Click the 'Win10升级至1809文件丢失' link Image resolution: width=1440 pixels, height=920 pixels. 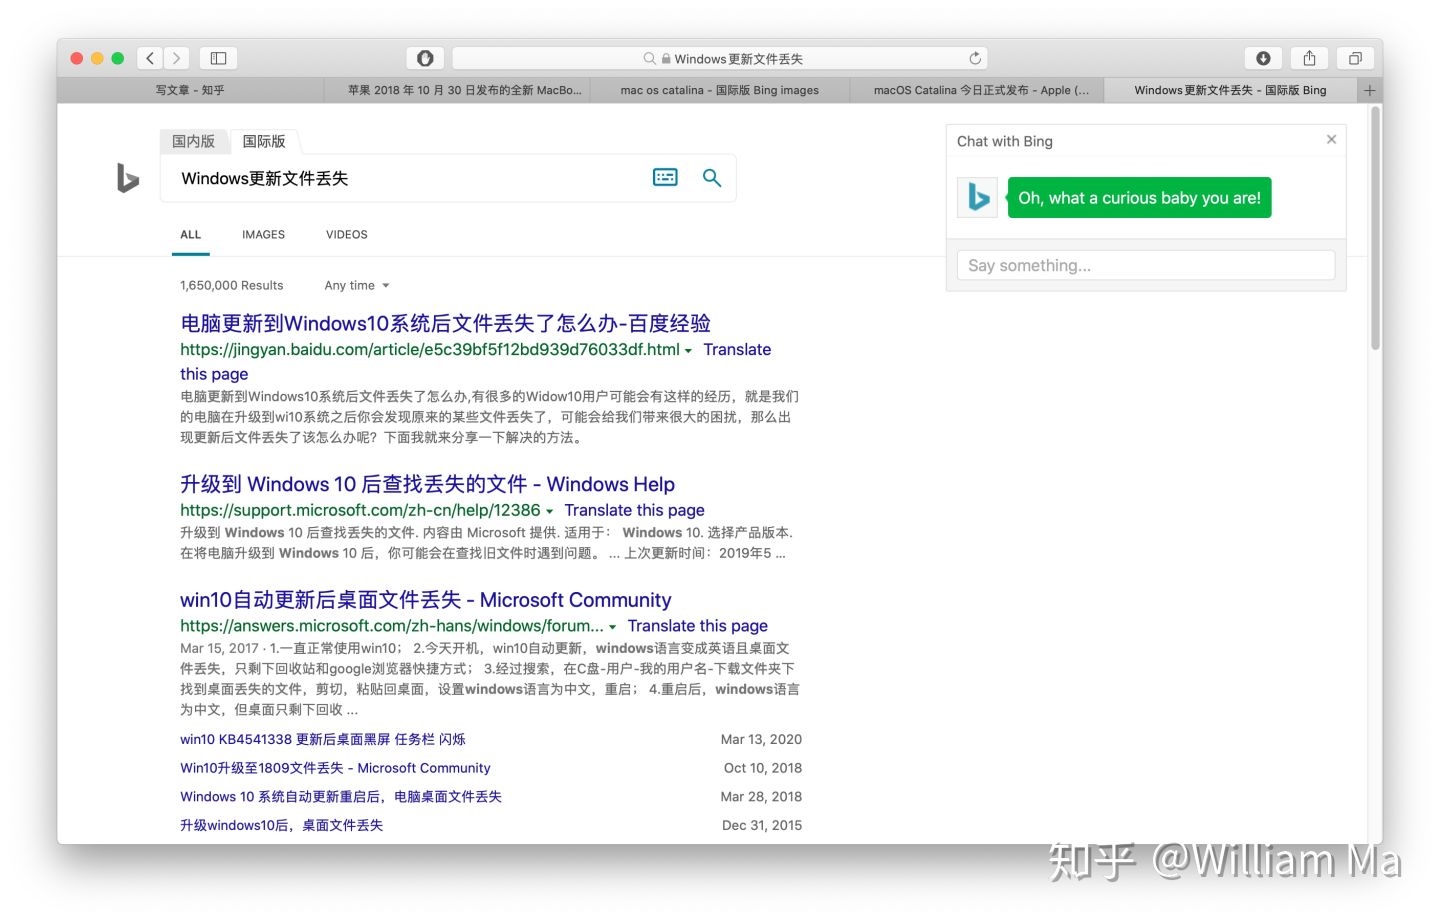click(335, 767)
